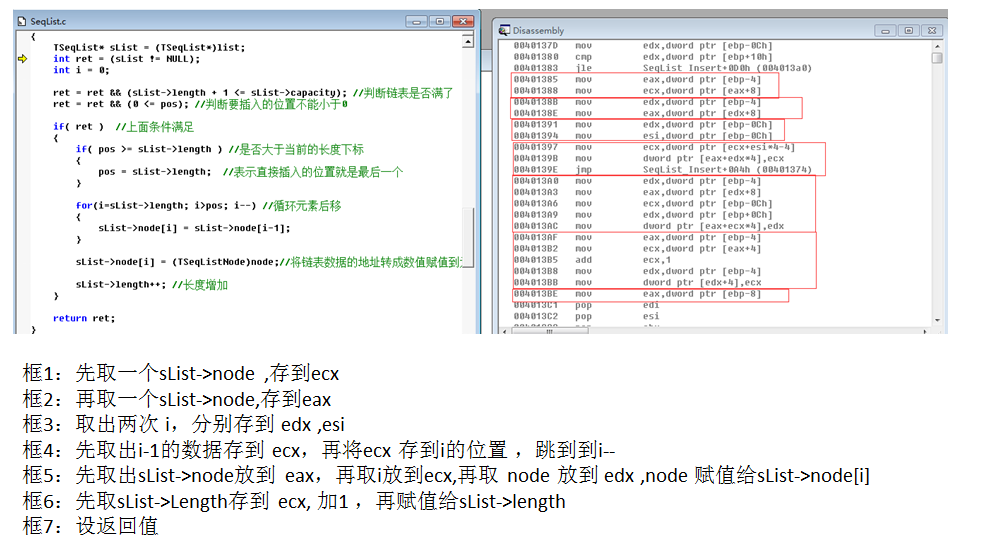Click disassembly address 004013B2
983x547 pixels.
535,249
